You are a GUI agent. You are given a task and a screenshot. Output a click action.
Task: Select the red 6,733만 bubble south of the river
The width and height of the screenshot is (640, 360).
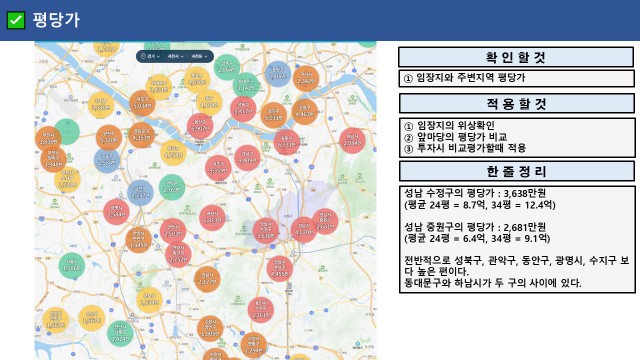287,142
